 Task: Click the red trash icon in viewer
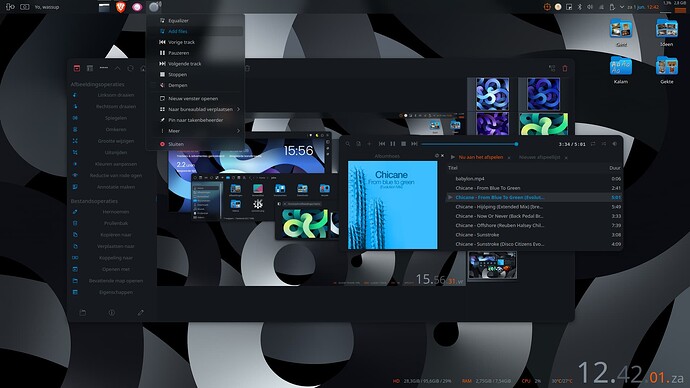(x=565, y=68)
